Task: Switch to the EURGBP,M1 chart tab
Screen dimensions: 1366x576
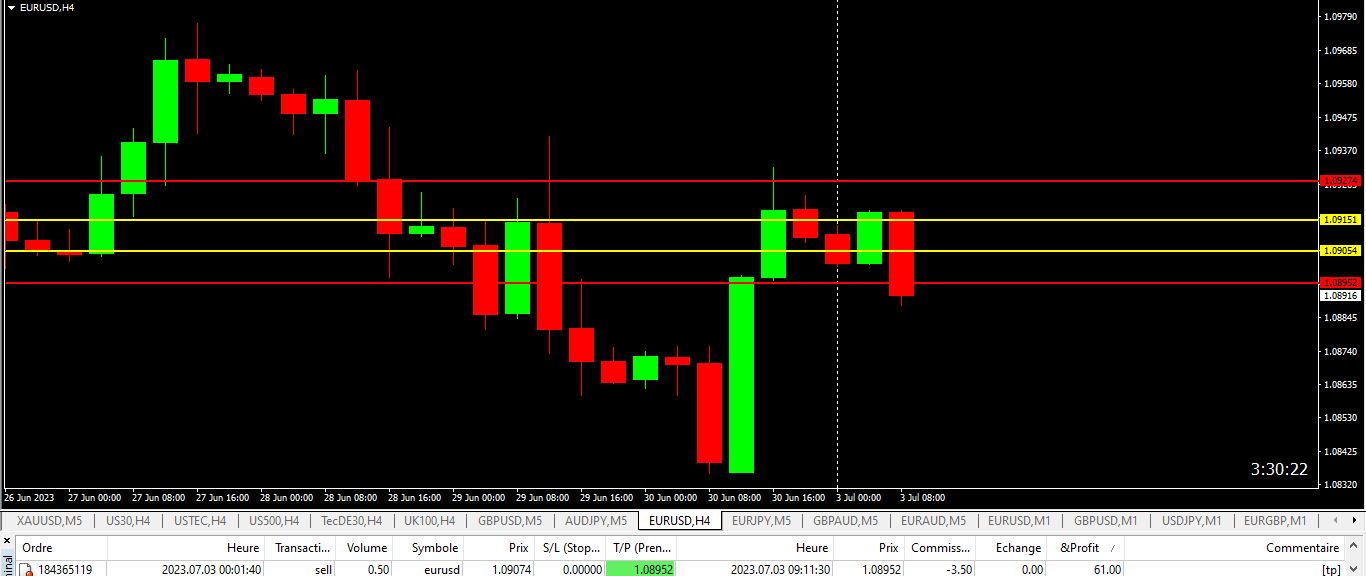Action: 1275,521
